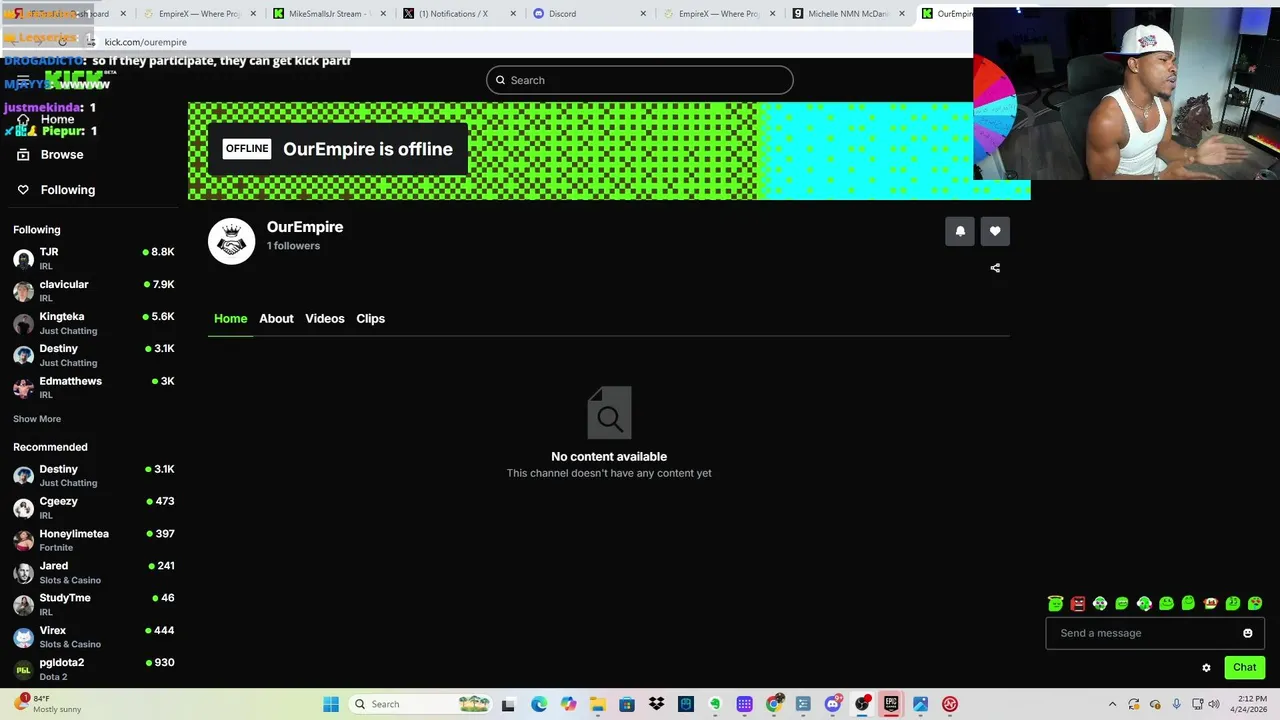Switch to Michelle NMN McDaniel browser tab

(848, 14)
